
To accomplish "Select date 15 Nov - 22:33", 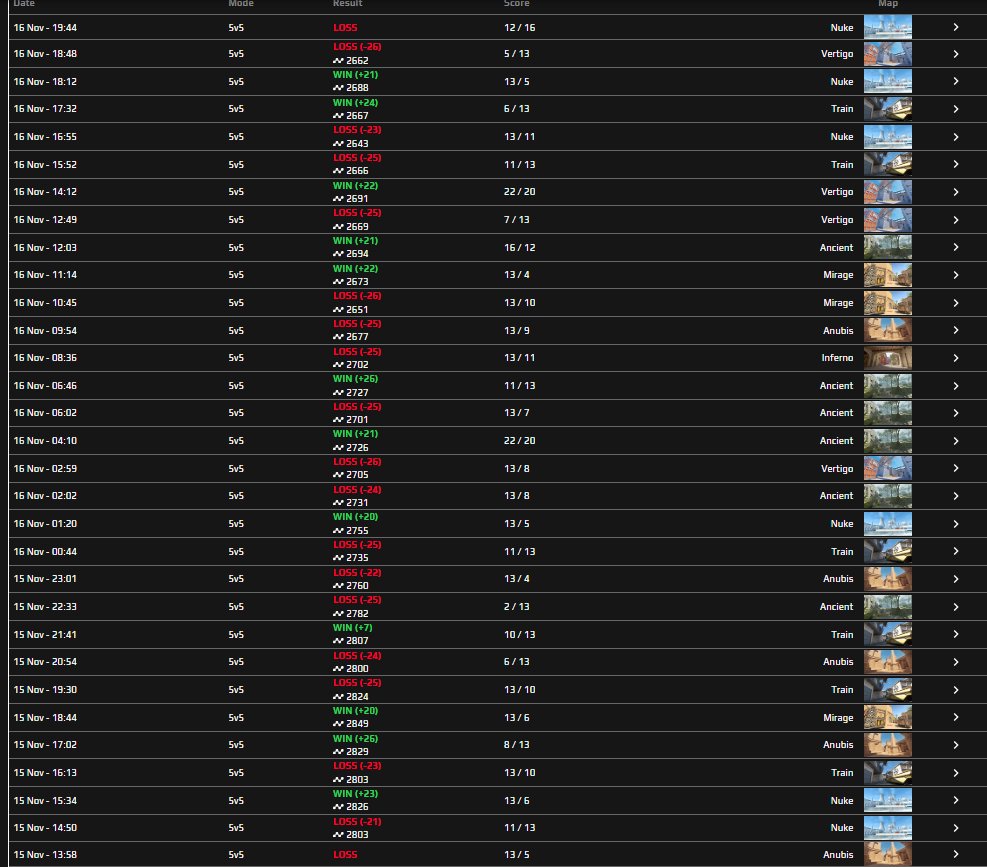I will (45, 607).
